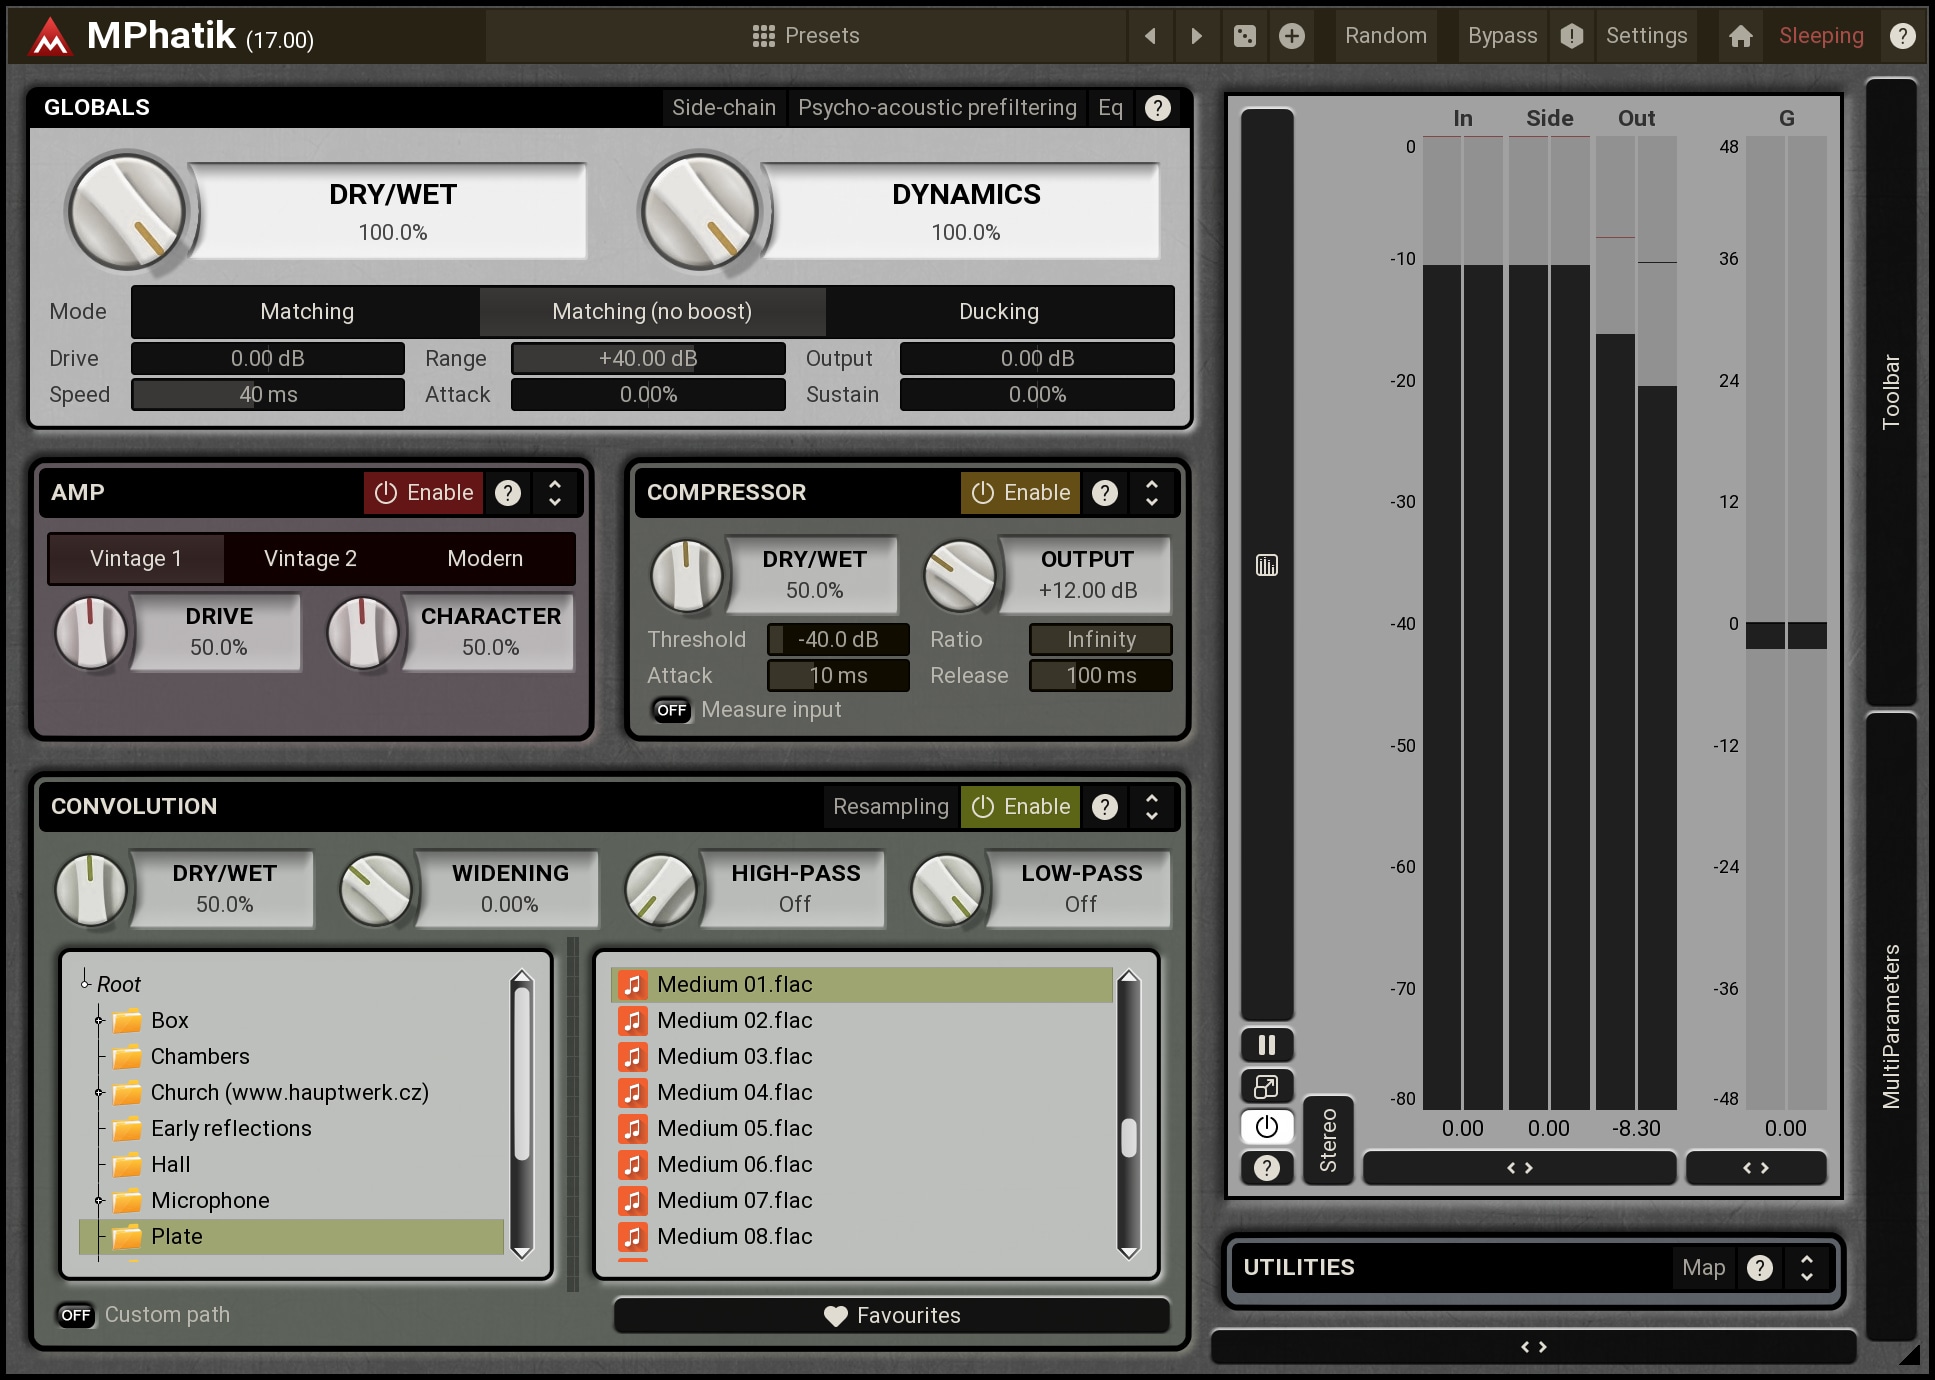This screenshot has width=1935, height=1380.
Task: Toggle Measure input OFF switch
Action: tap(671, 710)
